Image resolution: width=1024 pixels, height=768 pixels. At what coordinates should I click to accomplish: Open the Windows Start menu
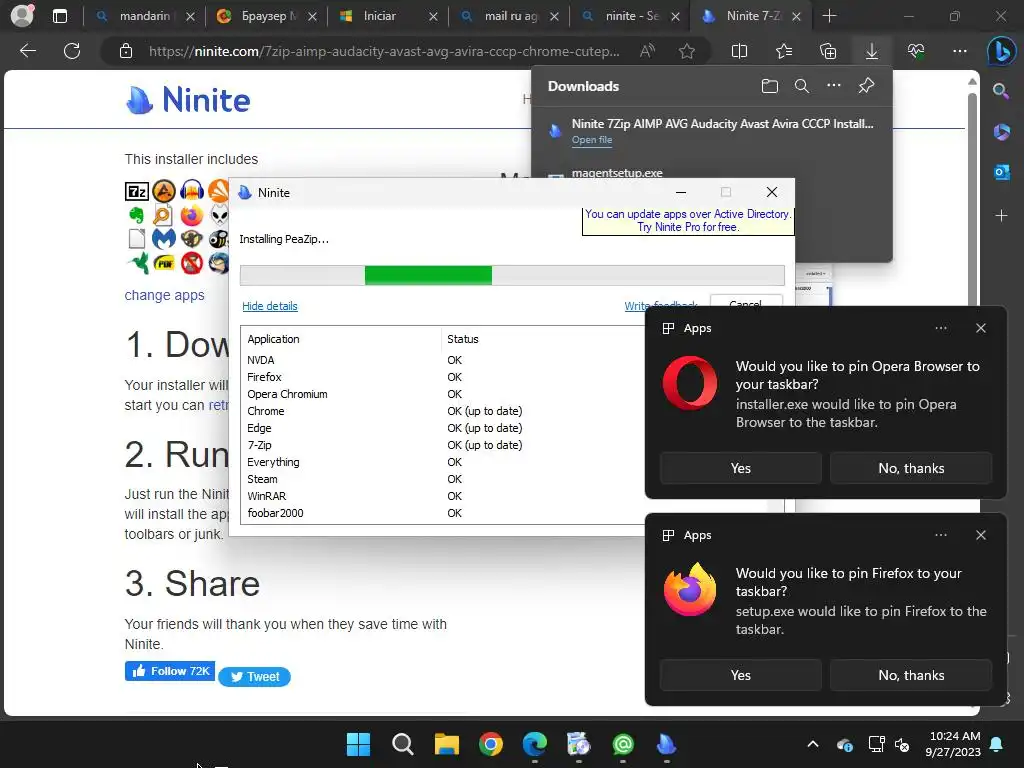[x=358, y=744]
